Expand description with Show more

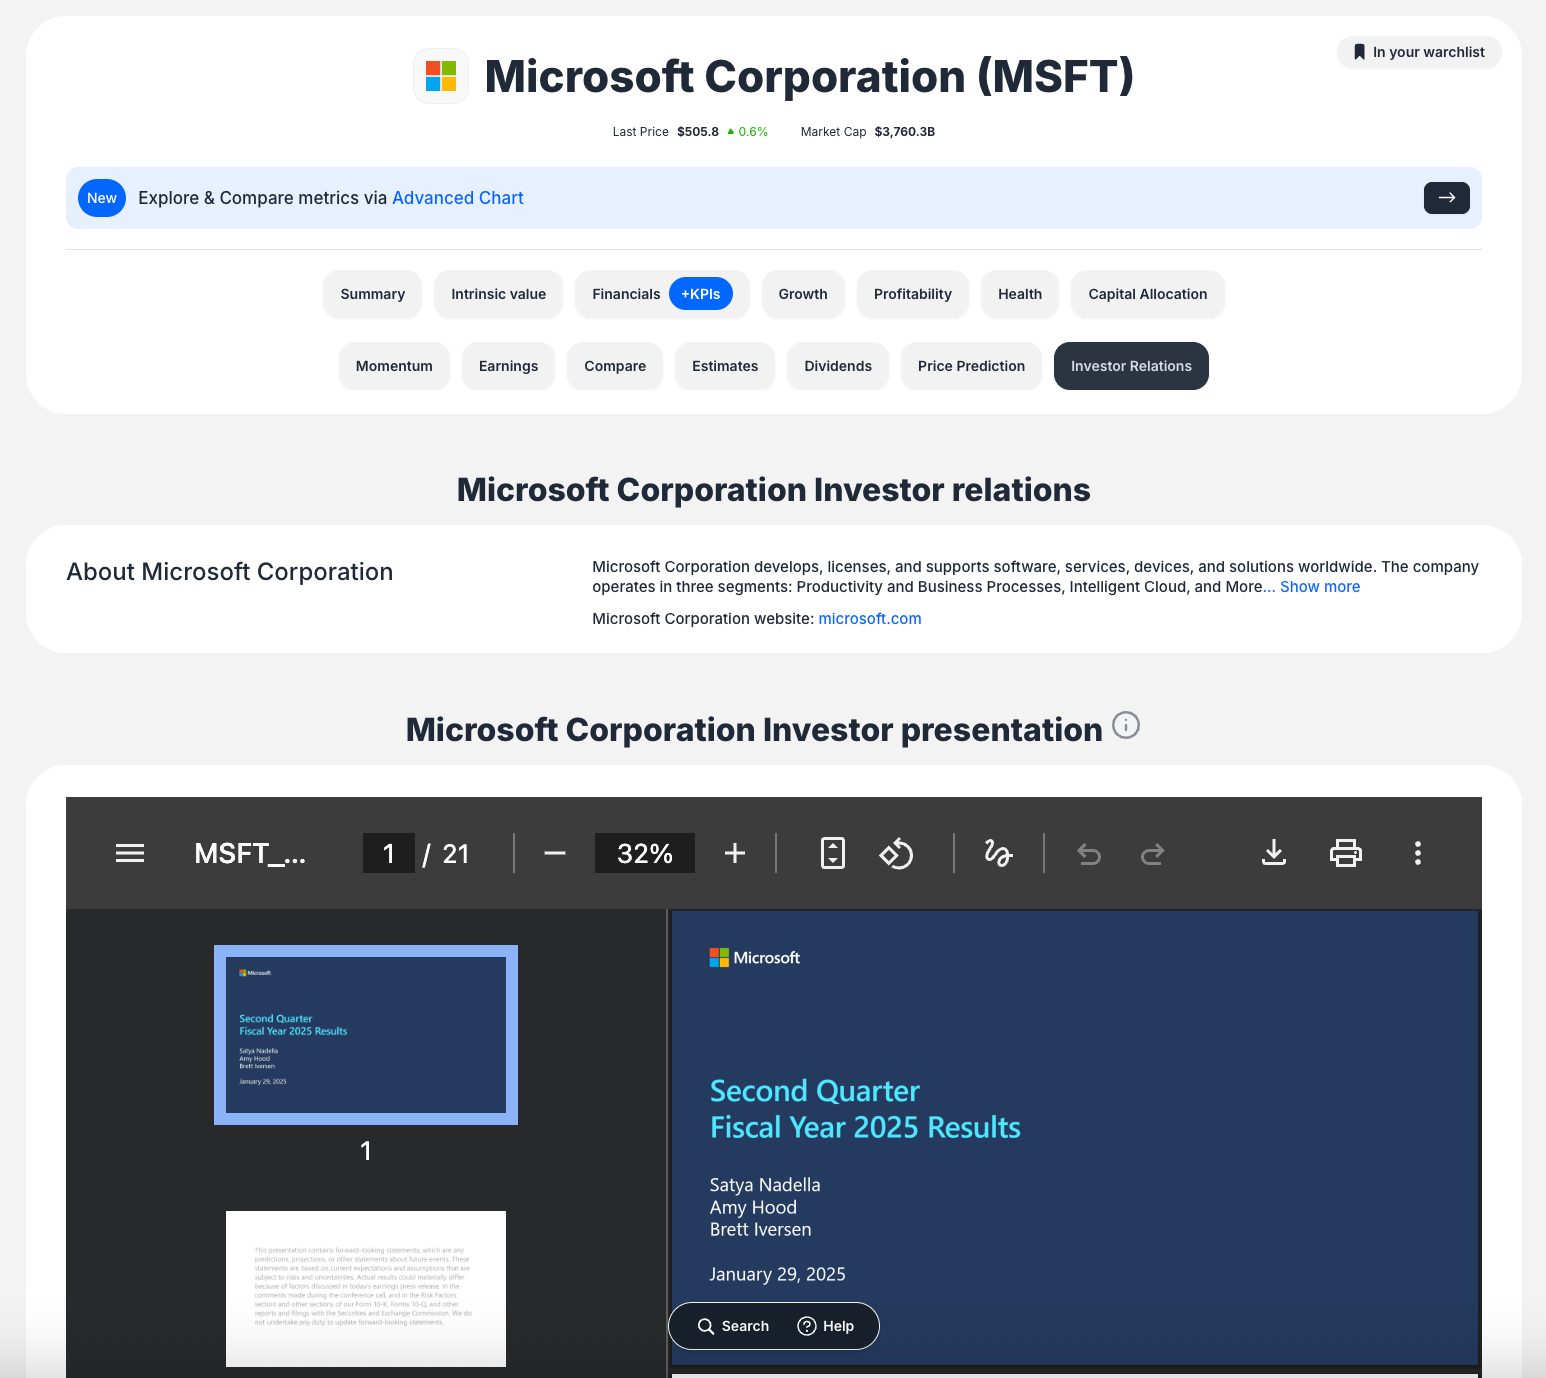point(1320,587)
